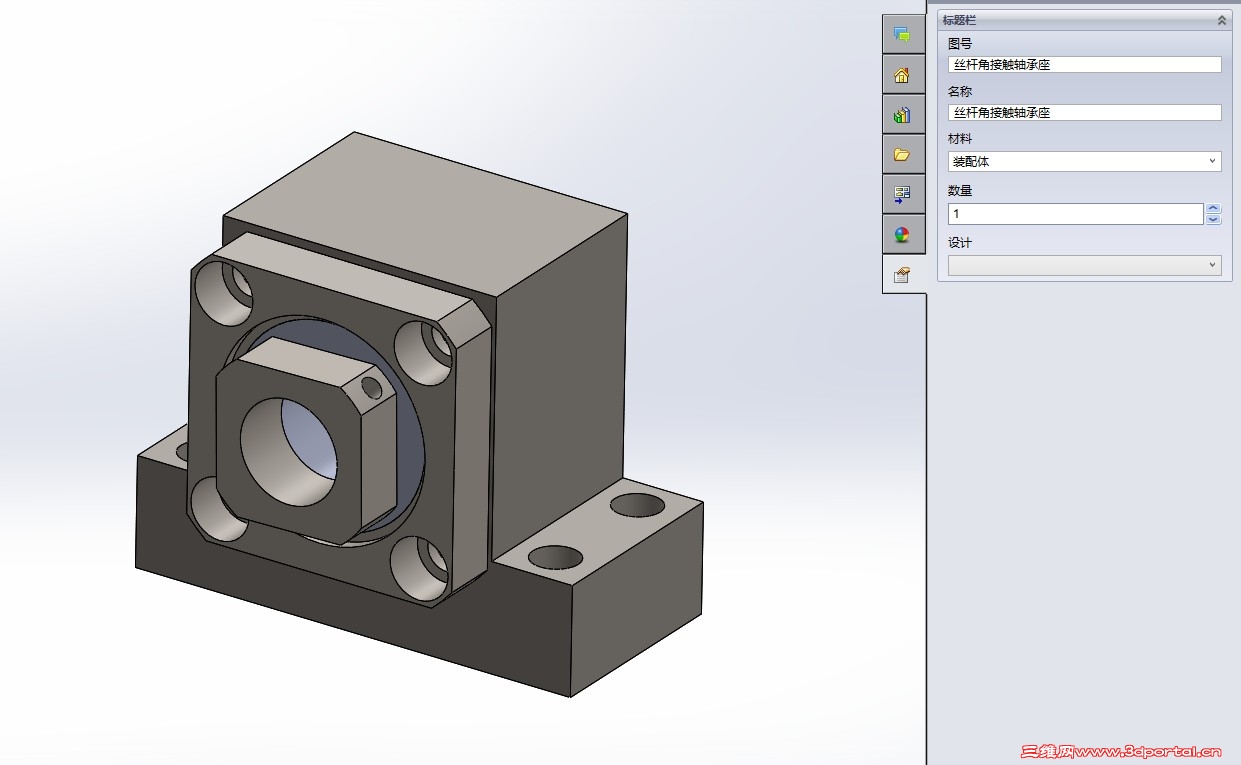Screen dimensions: 1241x765
Task: Click the 设计 label
Action: pyautogui.click(x=960, y=243)
